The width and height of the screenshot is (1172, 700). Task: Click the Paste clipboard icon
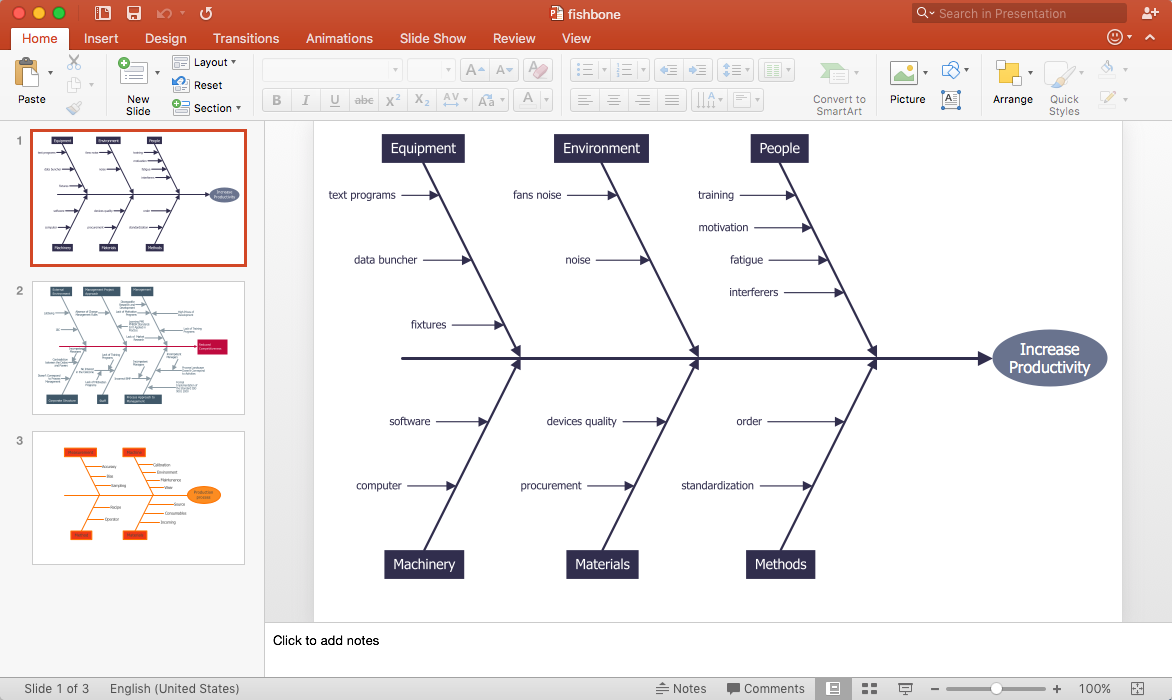(x=28, y=73)
